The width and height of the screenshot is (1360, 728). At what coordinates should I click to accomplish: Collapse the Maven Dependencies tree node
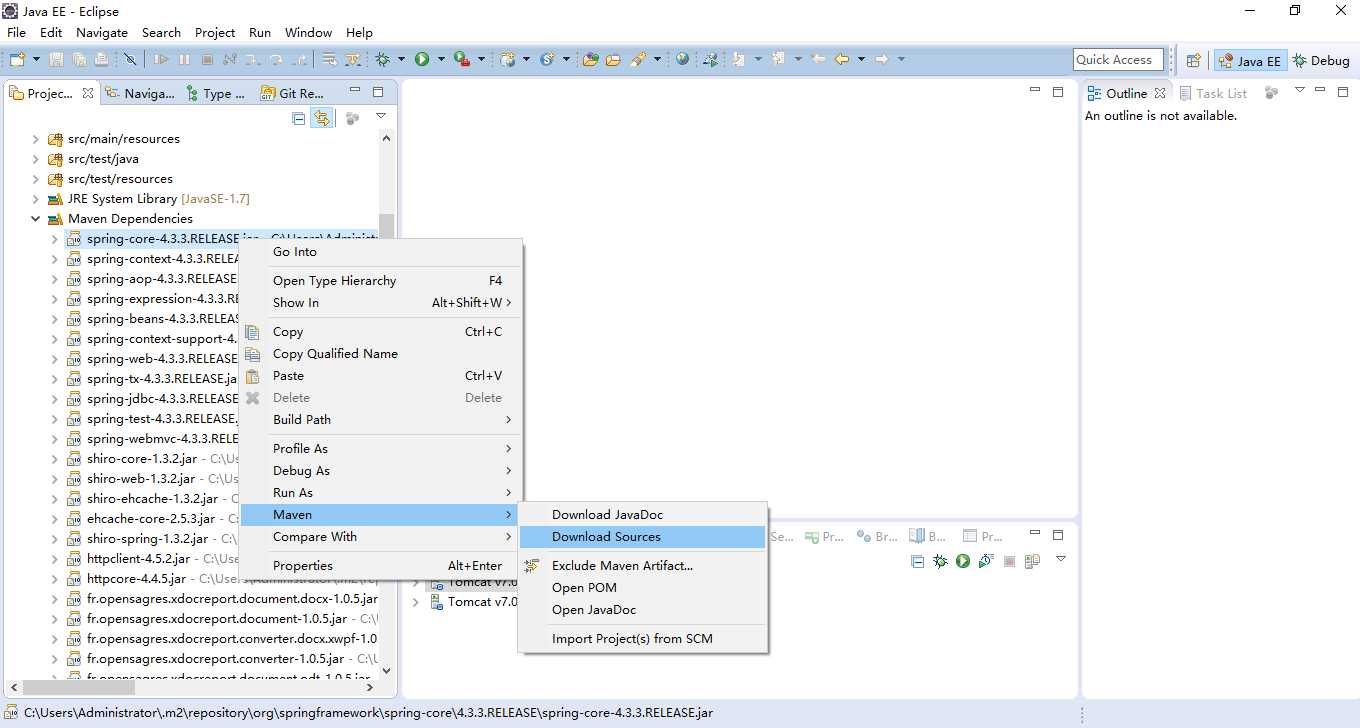[36, 219]
